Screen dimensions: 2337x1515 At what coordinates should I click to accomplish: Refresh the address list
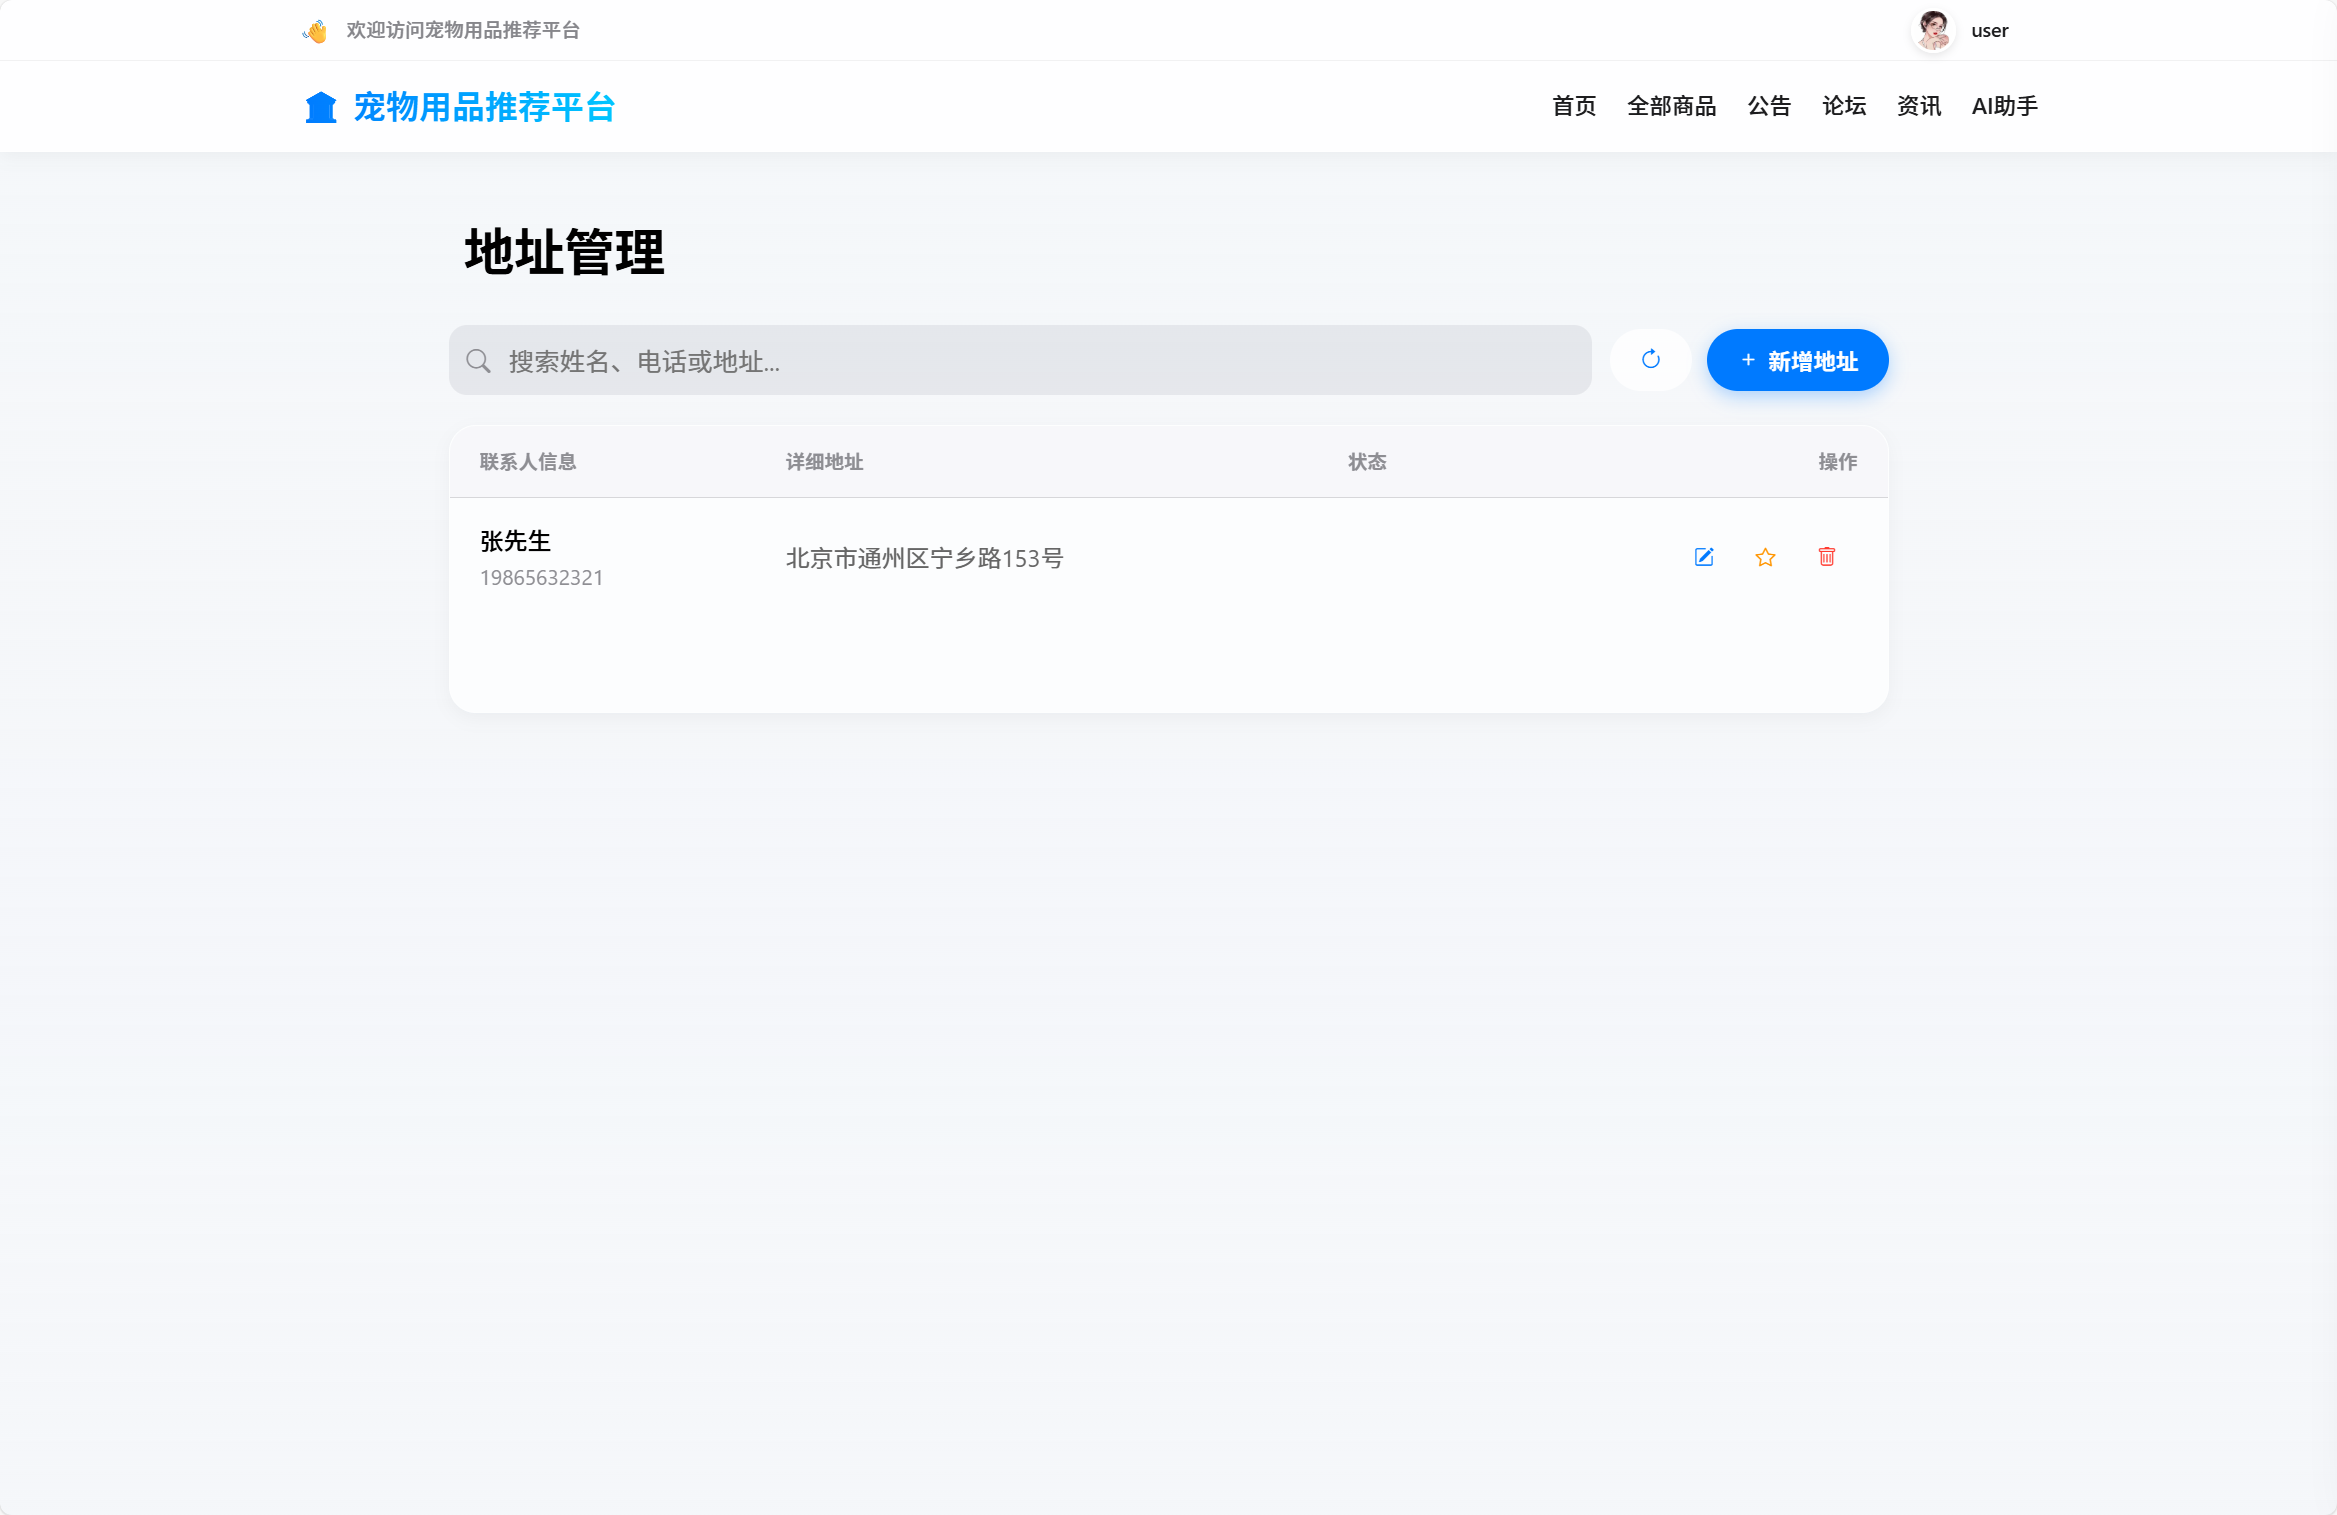(1650, 360)
